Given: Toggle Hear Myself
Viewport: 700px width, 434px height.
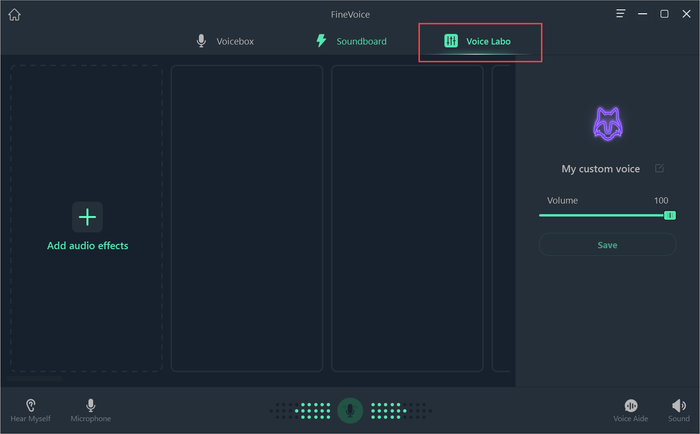Looking at the screenshot, I should (30, 410).
